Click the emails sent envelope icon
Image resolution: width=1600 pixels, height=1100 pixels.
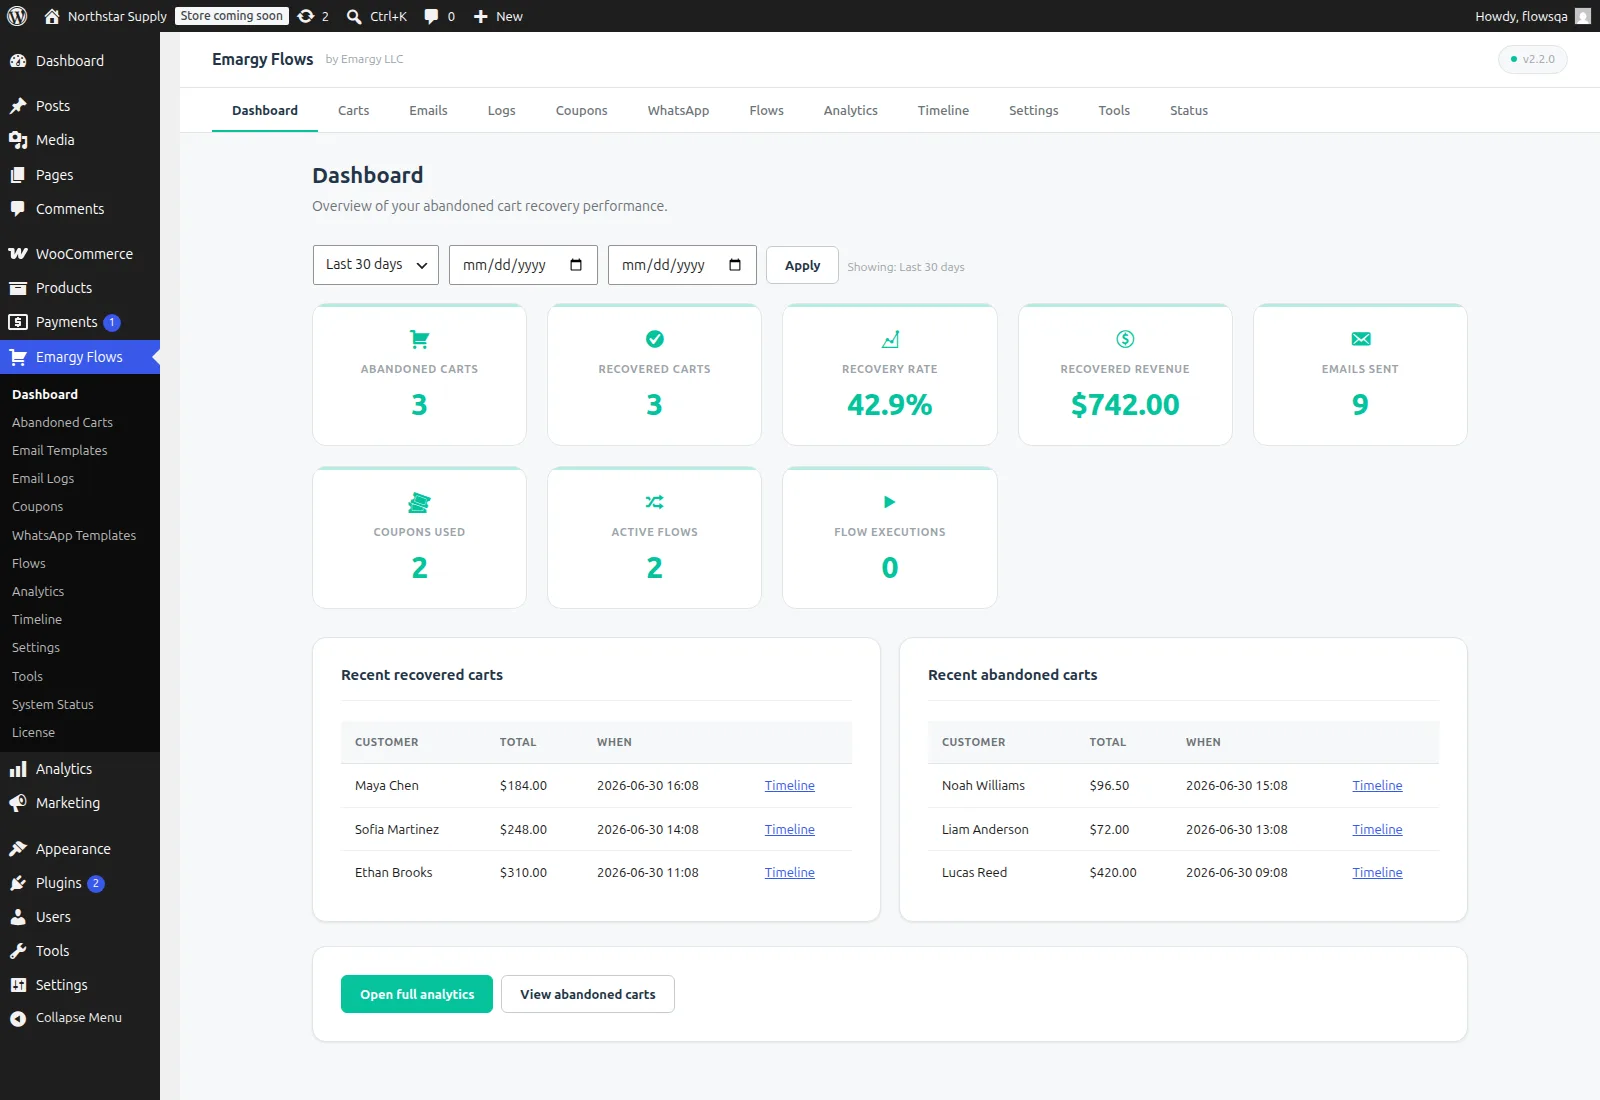[x=1360, y=339]
